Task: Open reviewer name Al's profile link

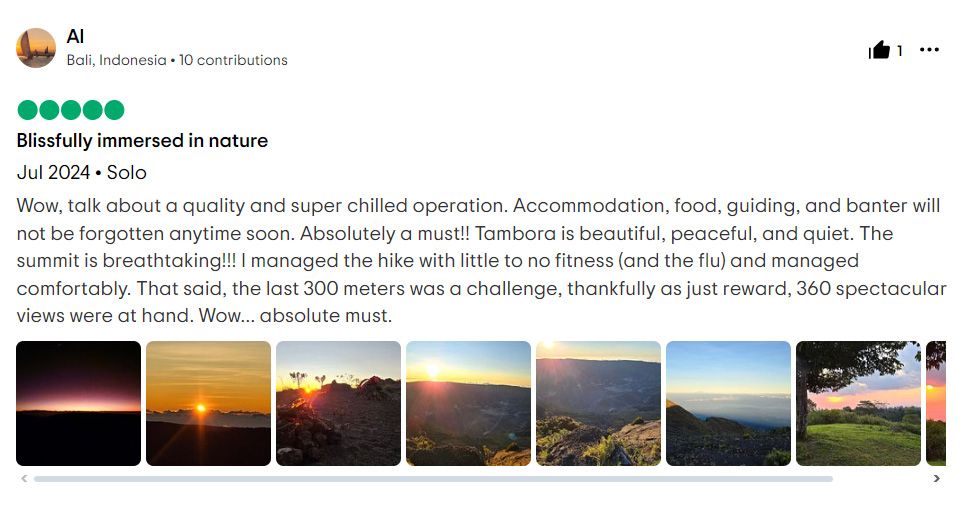Action: pyautogui.click(x=75, y=37)
